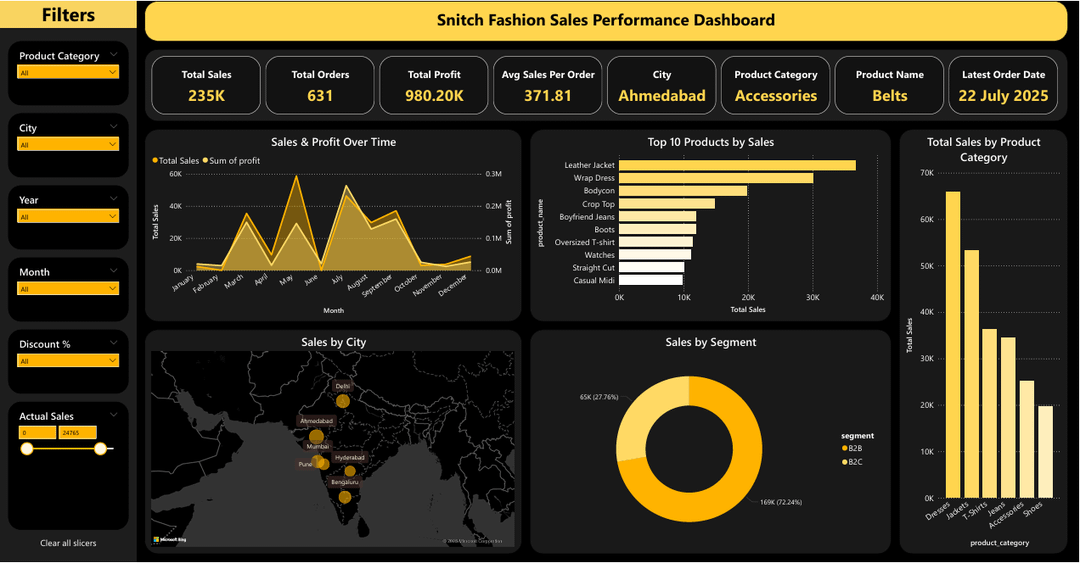Click the left handle of Actual Sales slider
This screenshot has width=1080, height=563.
(x=27, y=449)
